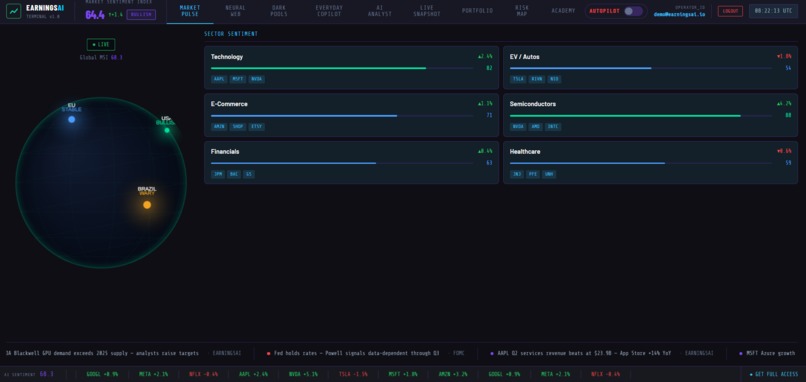The image size is (806, 382).
Task: Select the Brazil marker on the globe
Action: [x=147, y=205]
